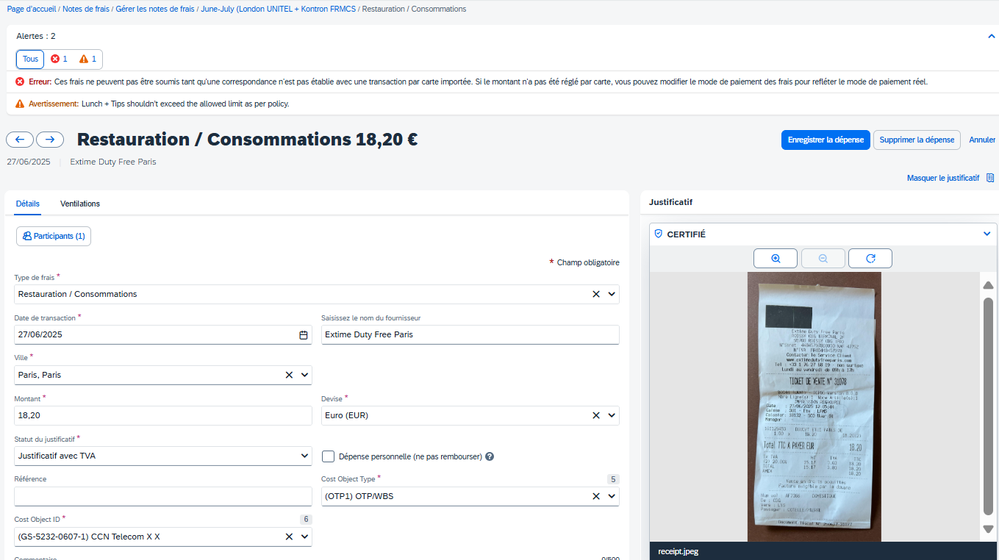Screen dimensions: 999x560
Task: Click the receipt panel icon beside Masquer
Action: (990, 178)
